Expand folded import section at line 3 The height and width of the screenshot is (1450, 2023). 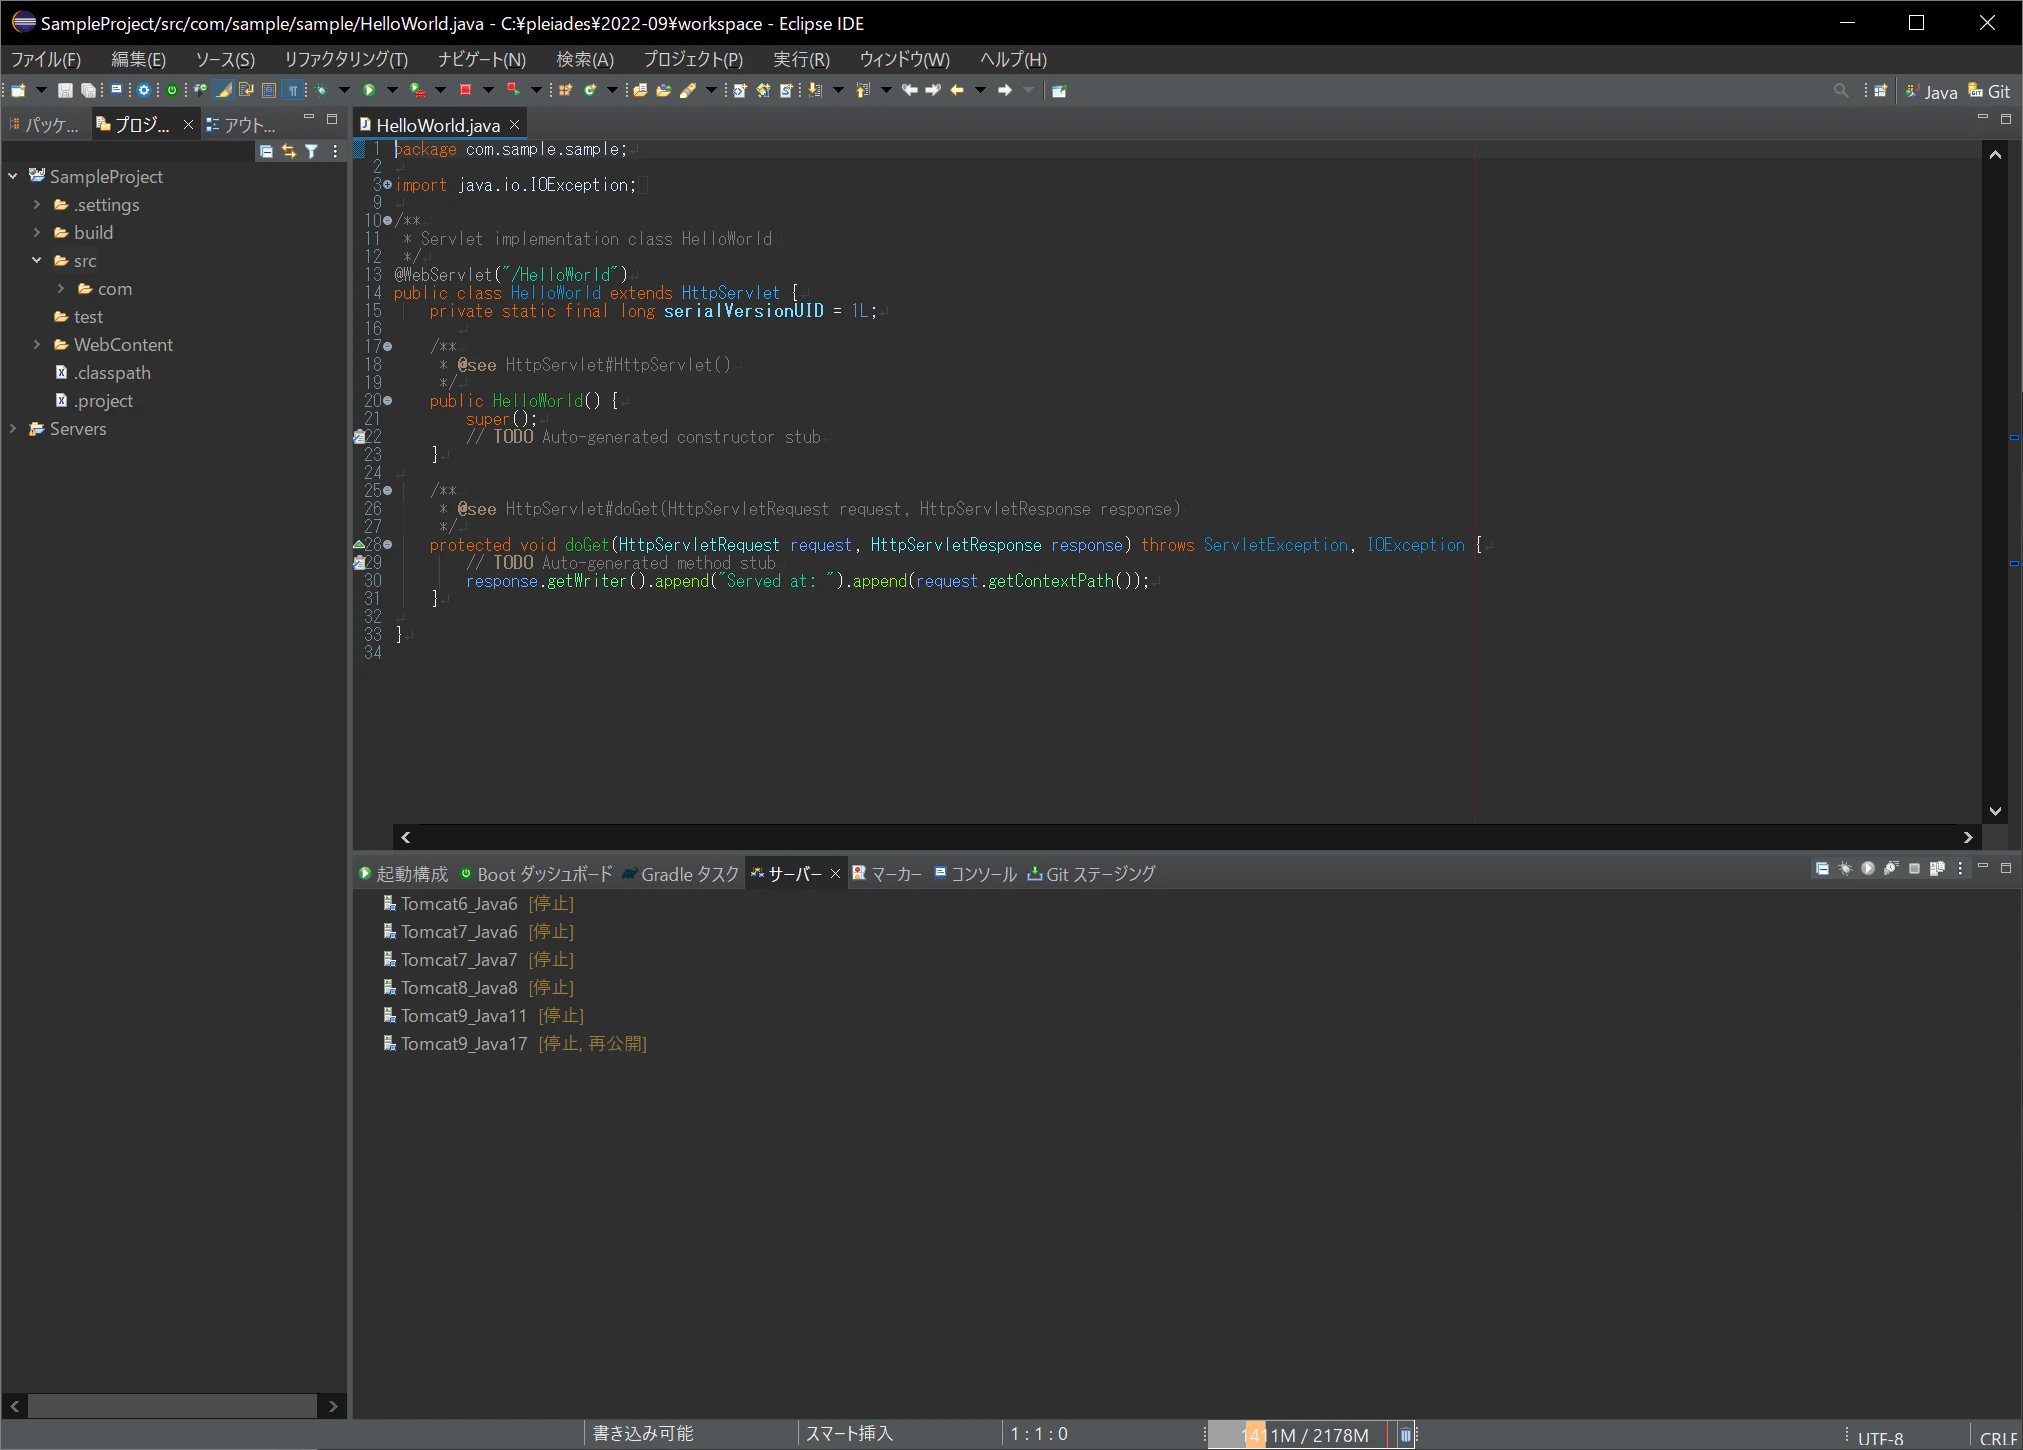[x=387, y=185]
